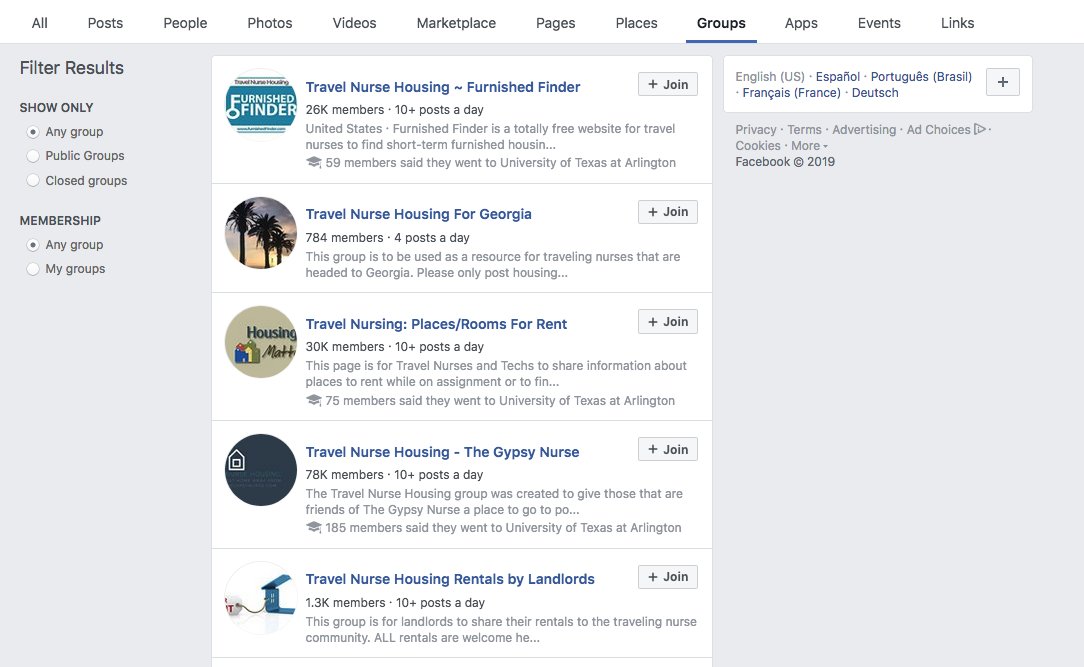Switch to the Pages tab
This screenshot has height=667, width=1084.
(x=555, y=23)
